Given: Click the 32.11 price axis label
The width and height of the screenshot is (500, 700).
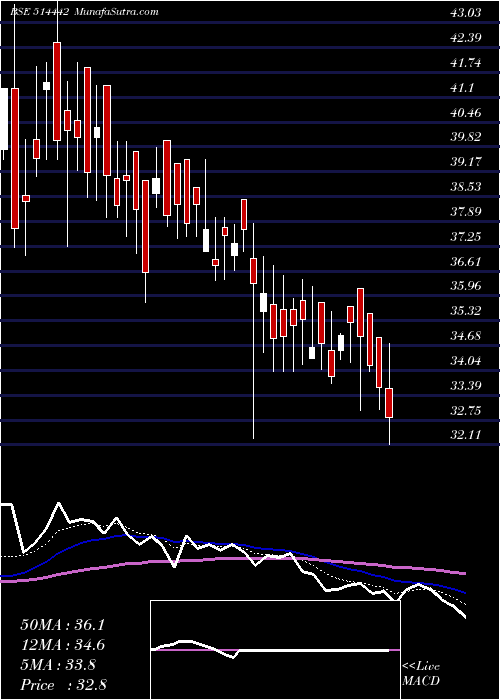Looking at the screenshot, I should pyautogui.click(x=466, y=435).
